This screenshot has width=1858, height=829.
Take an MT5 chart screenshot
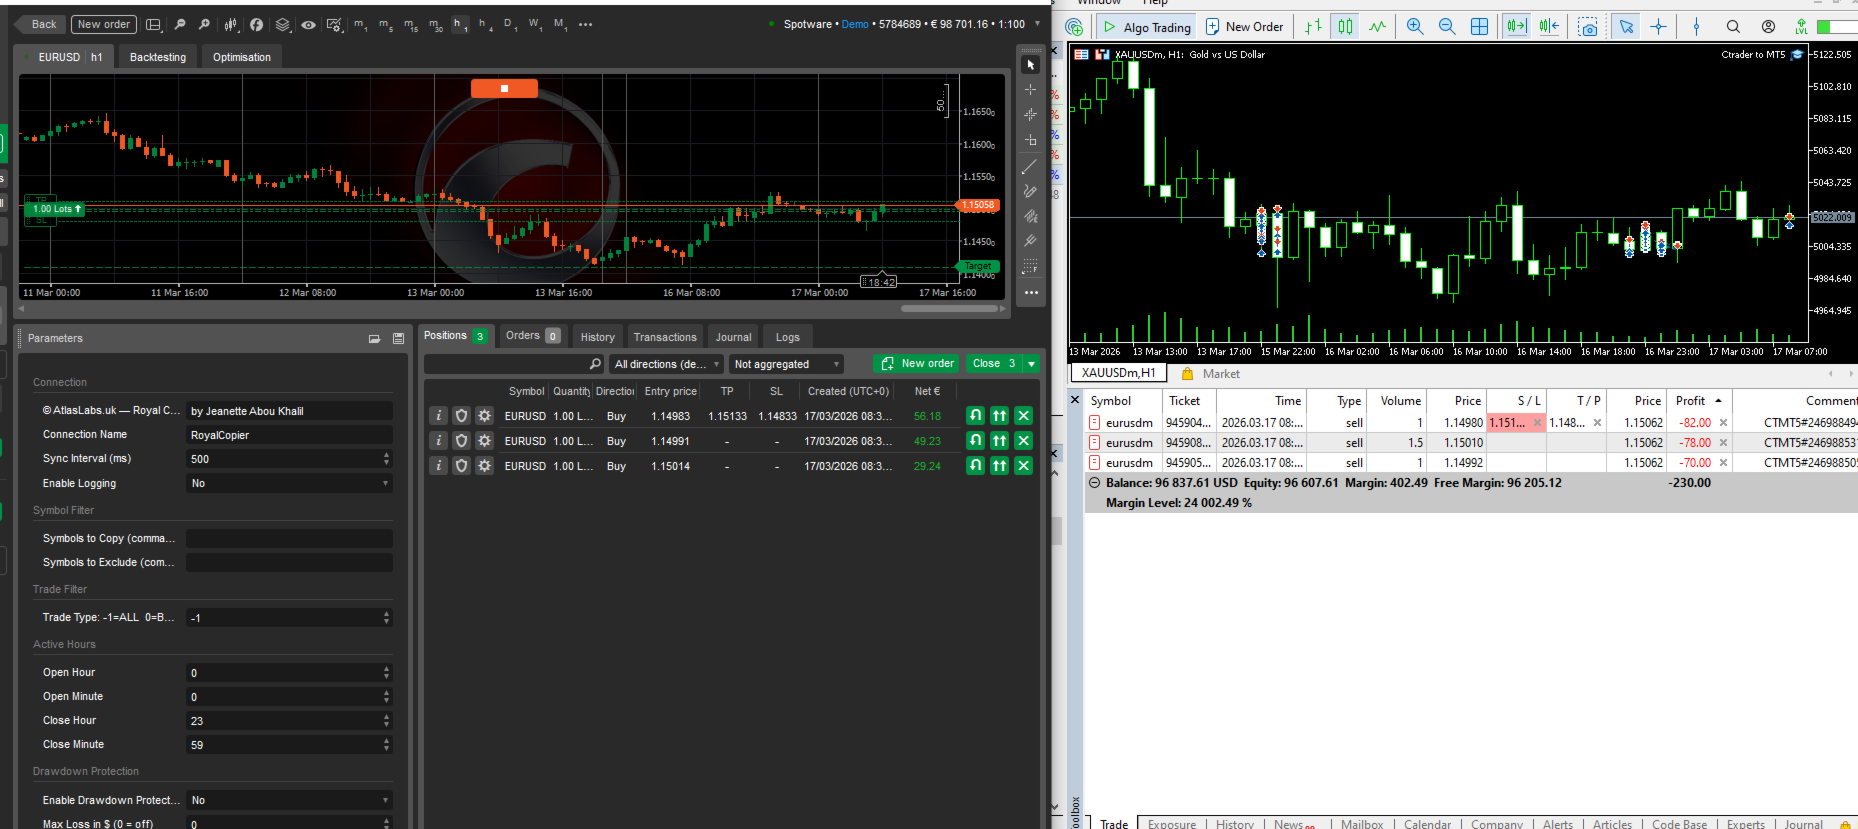(x=1588, y=27)
